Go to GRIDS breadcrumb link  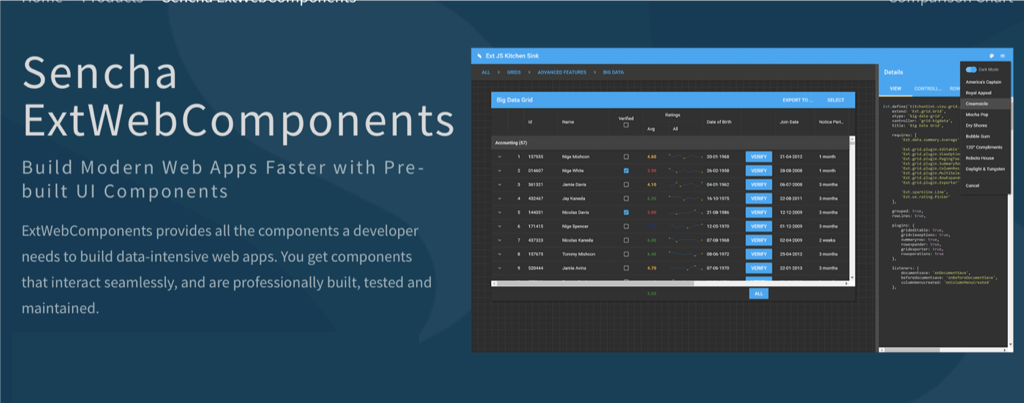click(514, 73)
